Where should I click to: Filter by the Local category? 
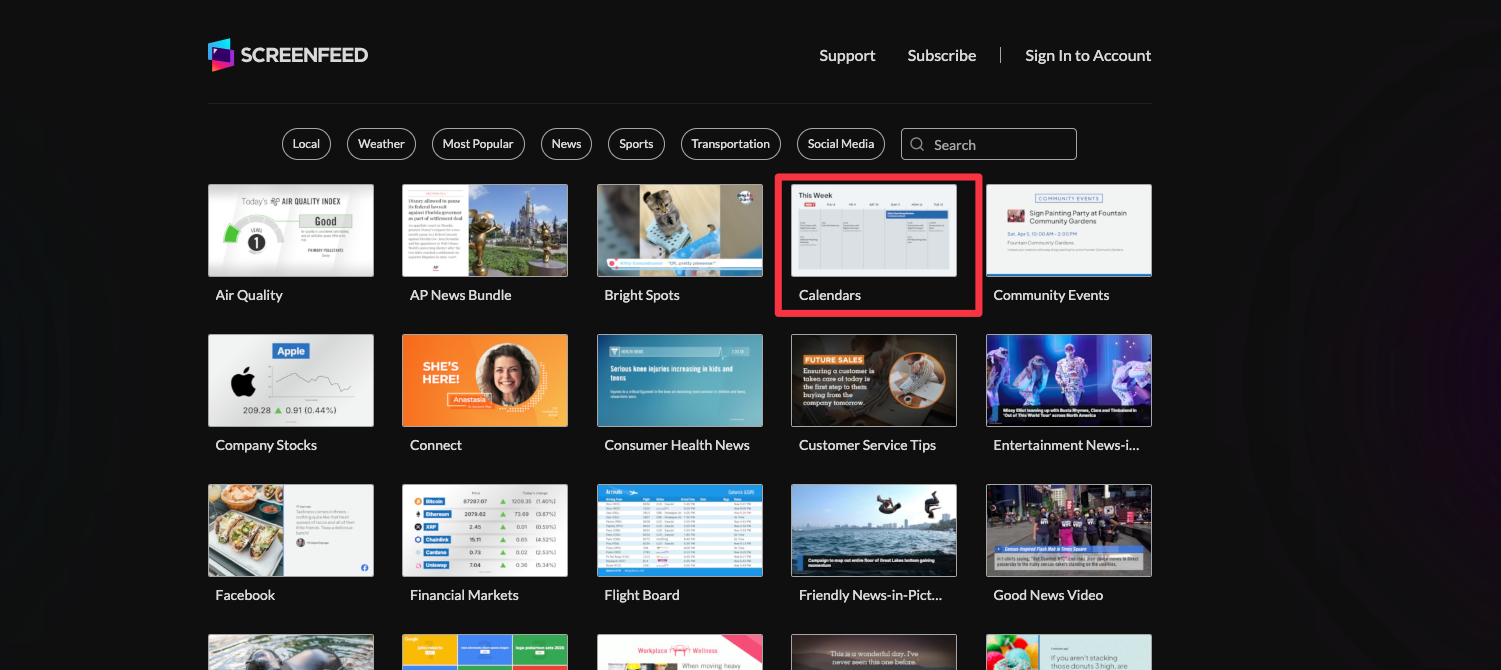coord(306,144)
